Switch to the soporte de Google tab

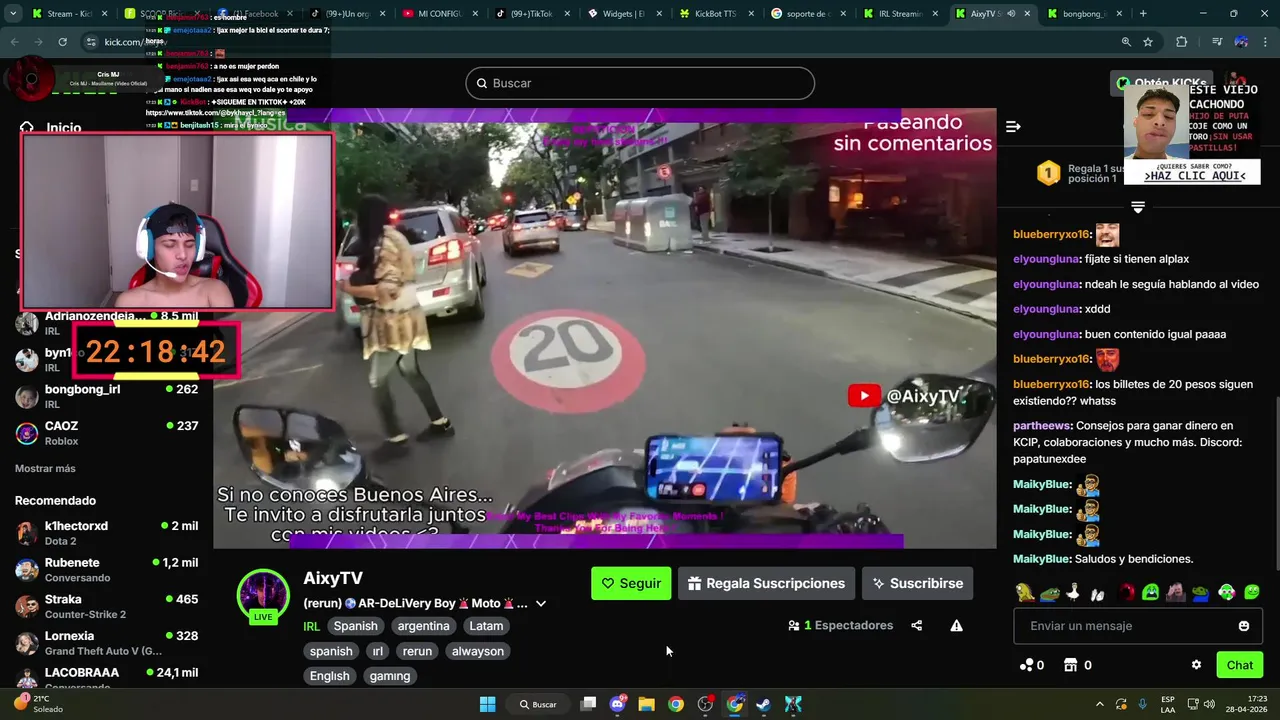pos(806,14)
